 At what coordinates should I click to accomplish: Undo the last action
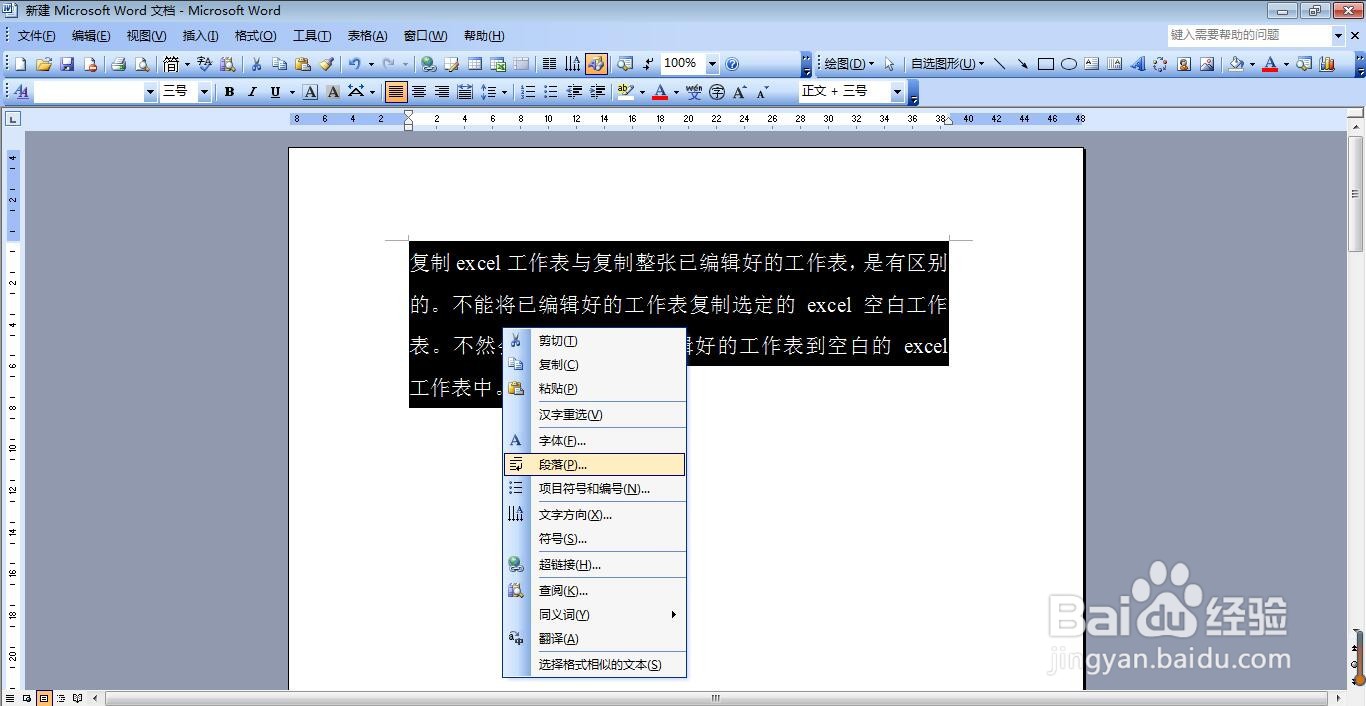pos(354,64)
